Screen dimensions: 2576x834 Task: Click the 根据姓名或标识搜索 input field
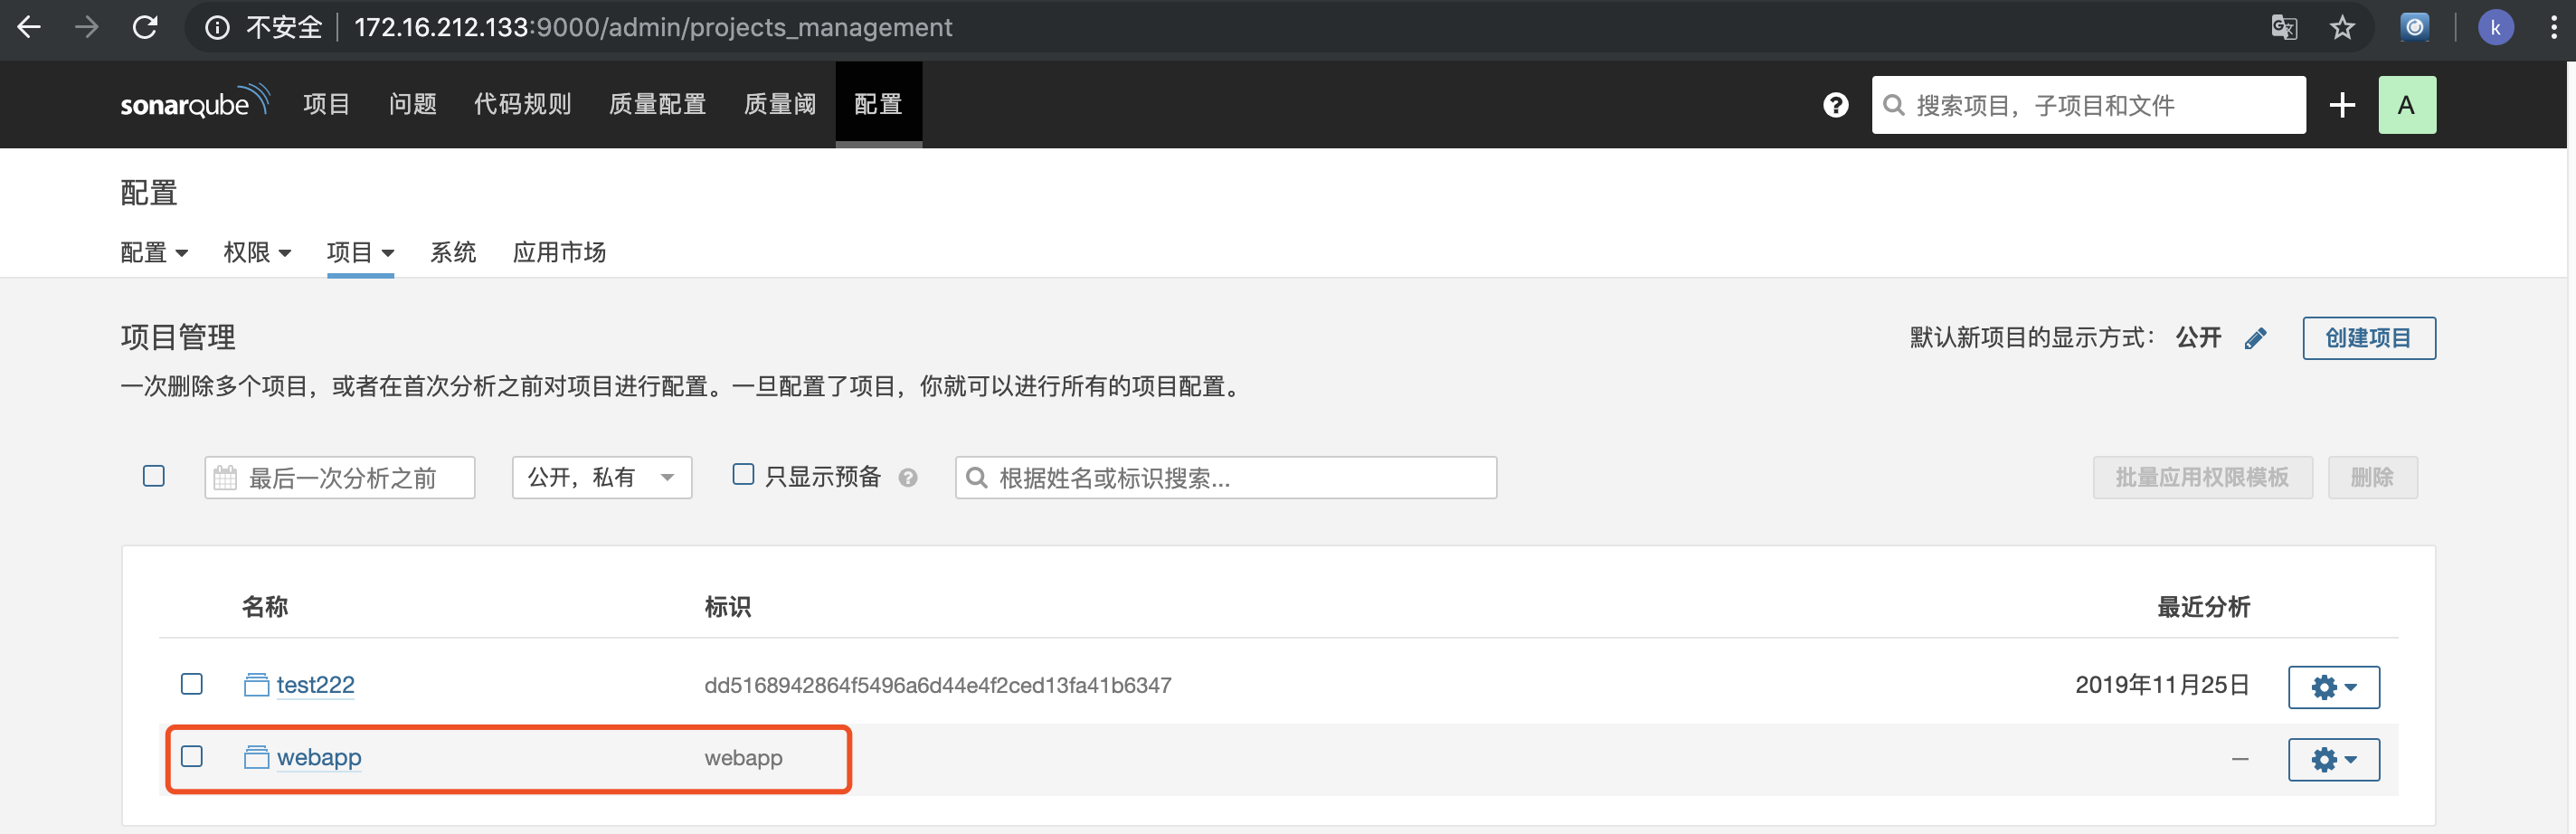click(1225, 478)
